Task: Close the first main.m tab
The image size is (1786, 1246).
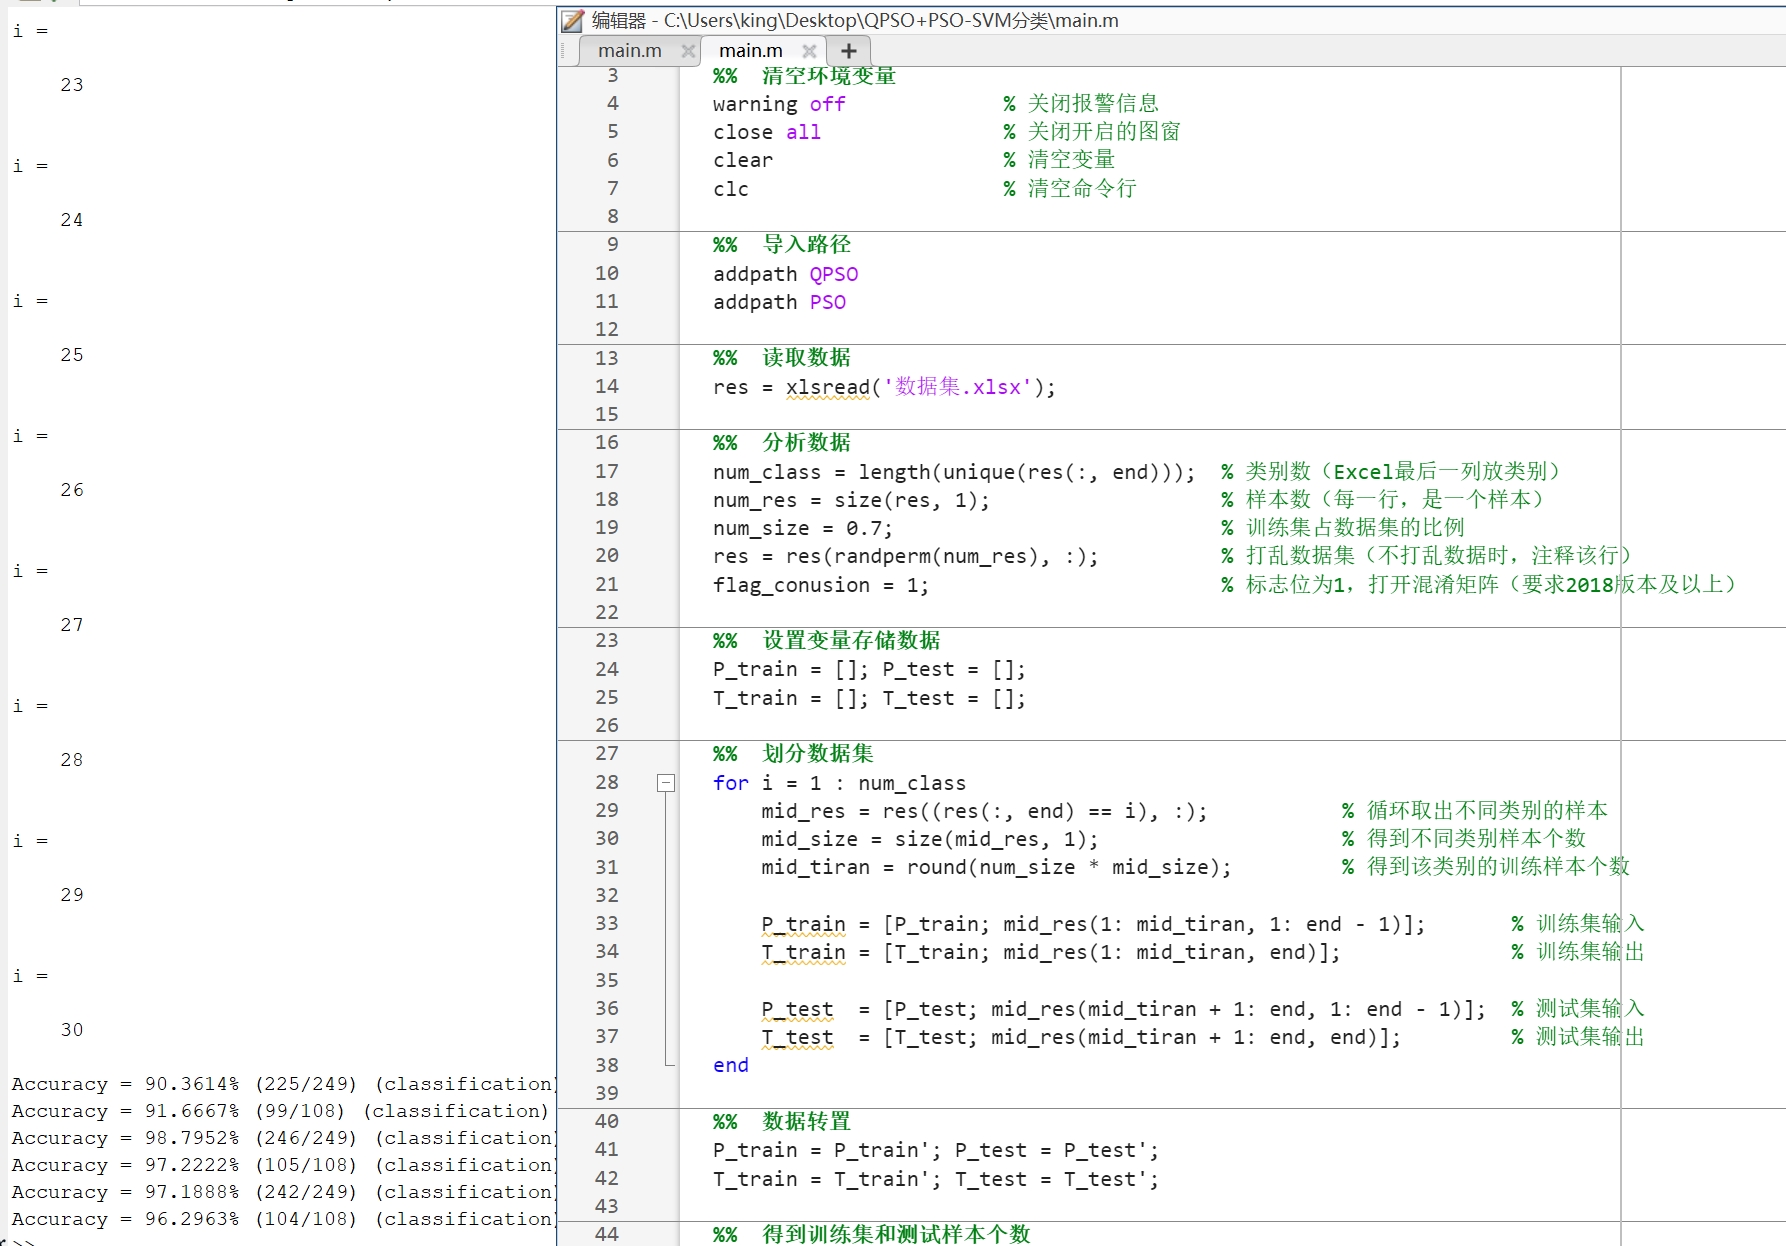Action: click(687, 50)
